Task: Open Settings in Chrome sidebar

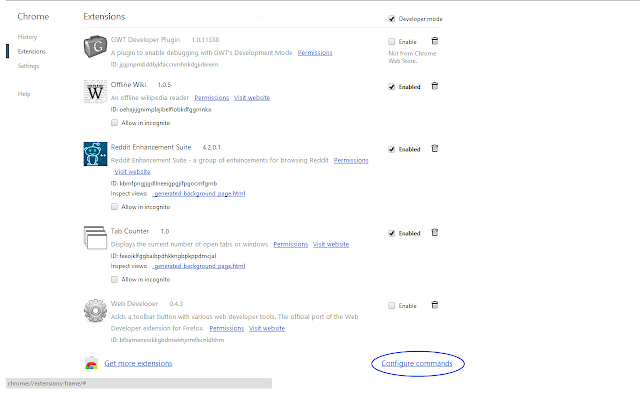Action: pyautogui.click(x=28, y=66)
